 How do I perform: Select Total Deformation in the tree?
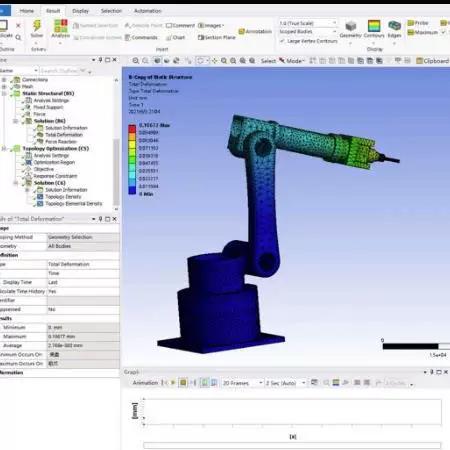pyautogui.click(x=64, y=135)
